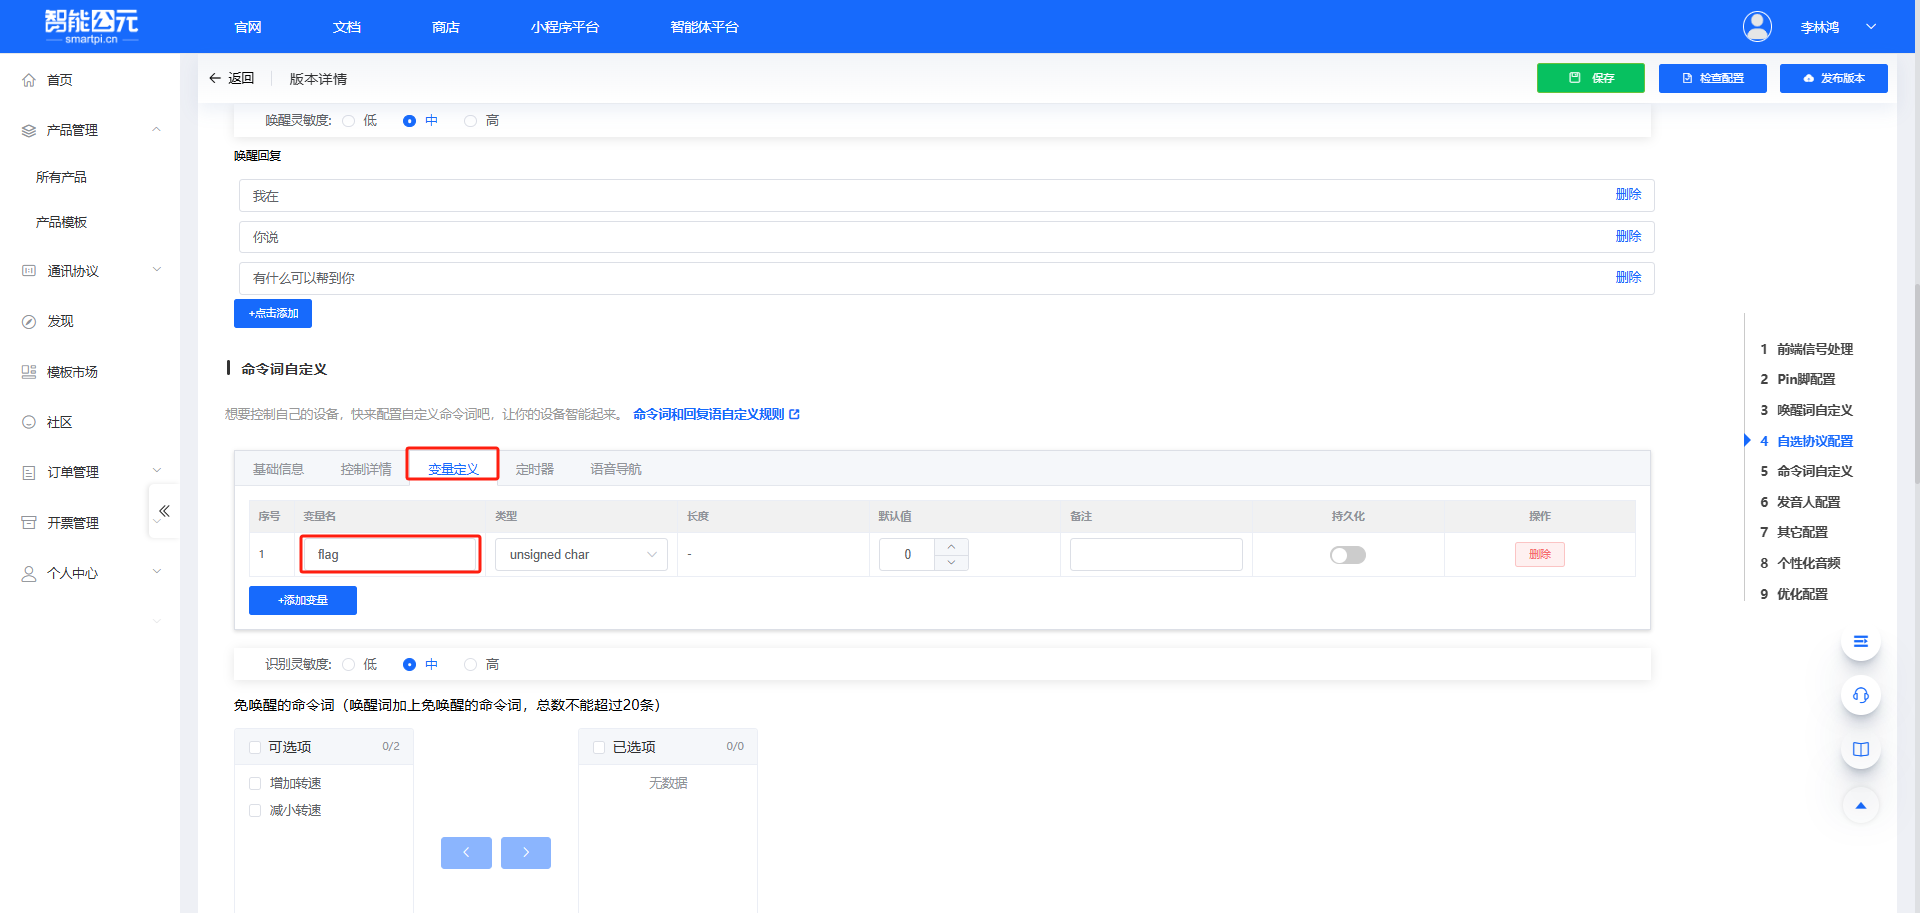Open the documentation book icon

(1860, 749)
